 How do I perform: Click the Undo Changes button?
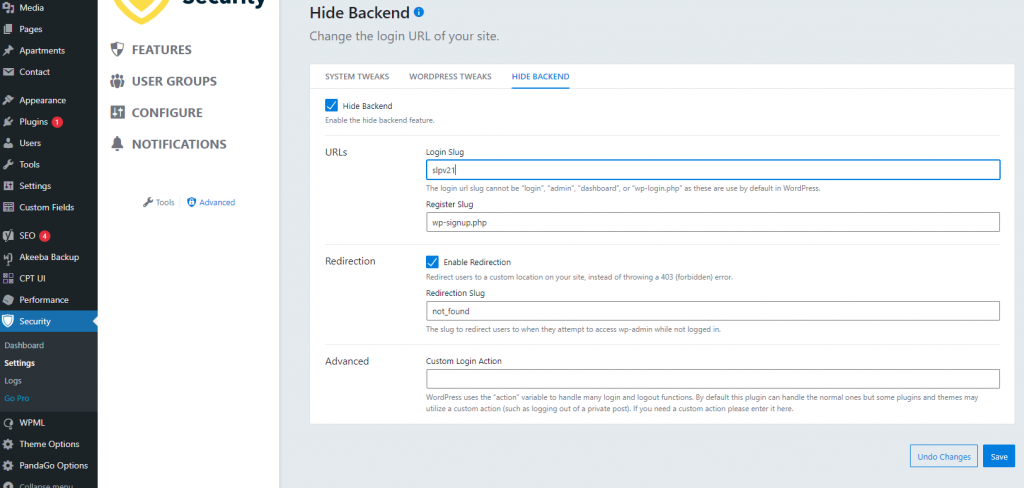pos(943,456)
